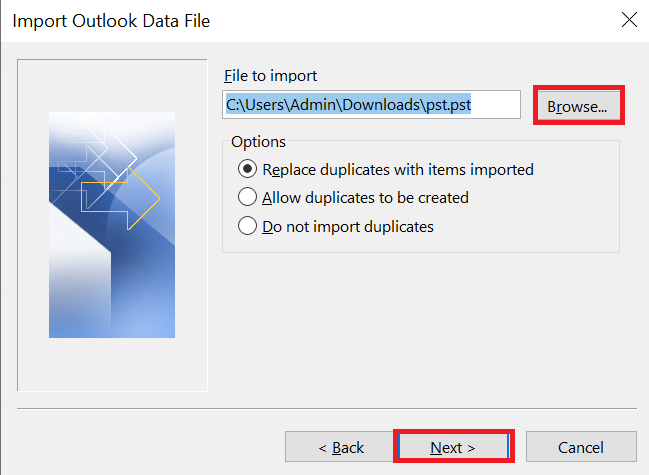Select Do not import duplicates radio
This screenshot has width=649, height=475.
pyautogui.click(x=247, y=226)
